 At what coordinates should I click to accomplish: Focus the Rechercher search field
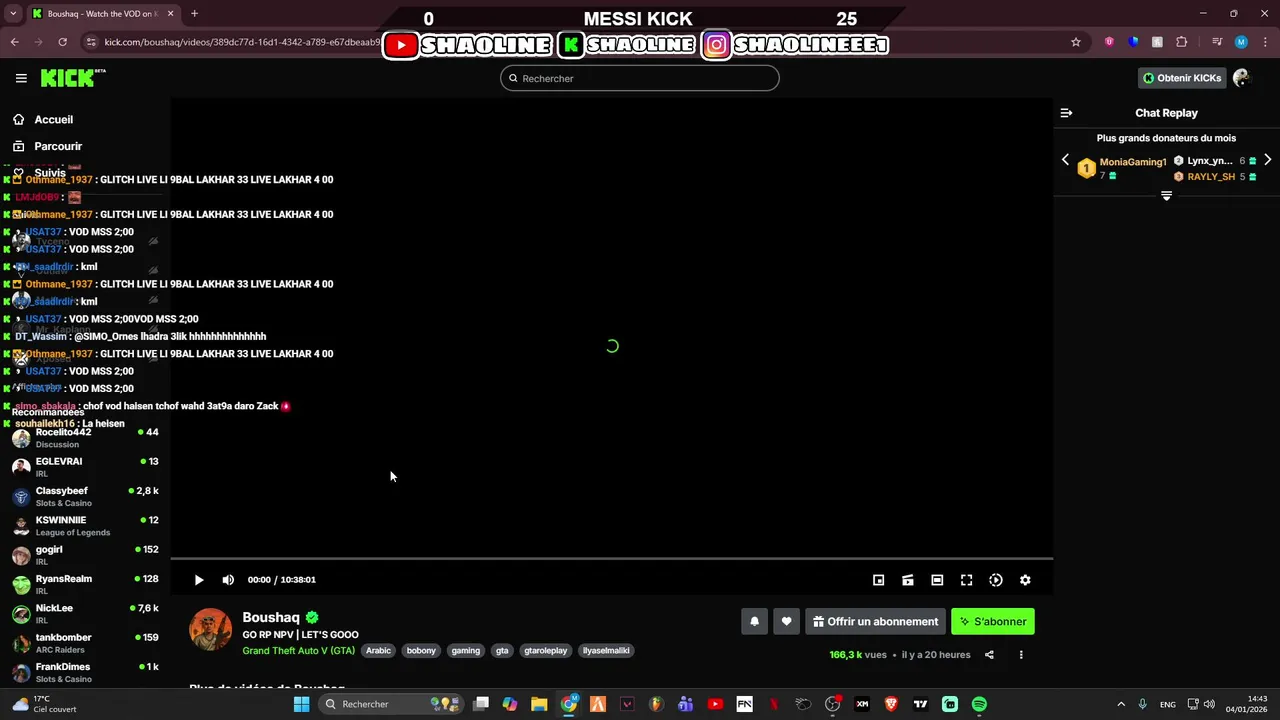[x=640, y=78]
